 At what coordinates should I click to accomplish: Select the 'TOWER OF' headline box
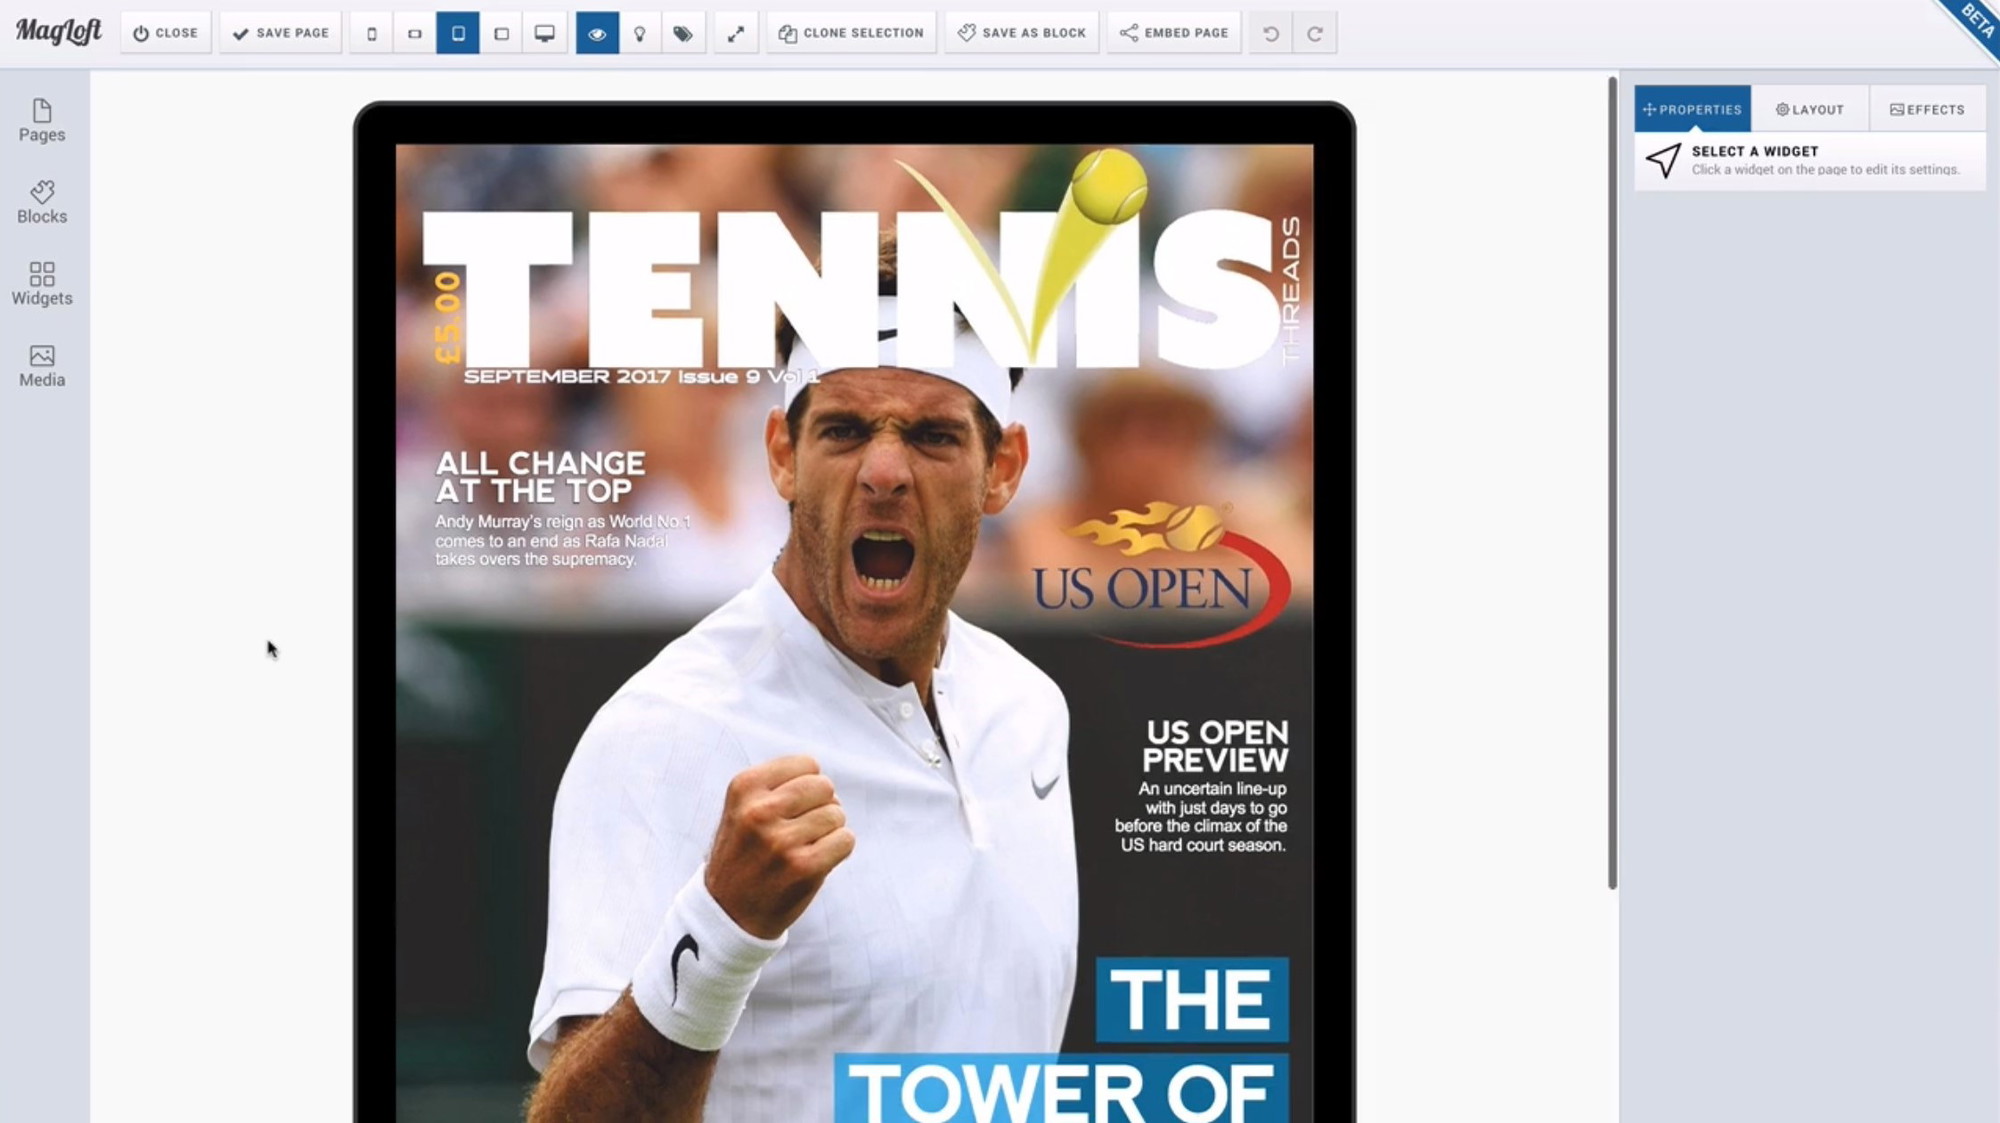[x=1061, y=1088]
